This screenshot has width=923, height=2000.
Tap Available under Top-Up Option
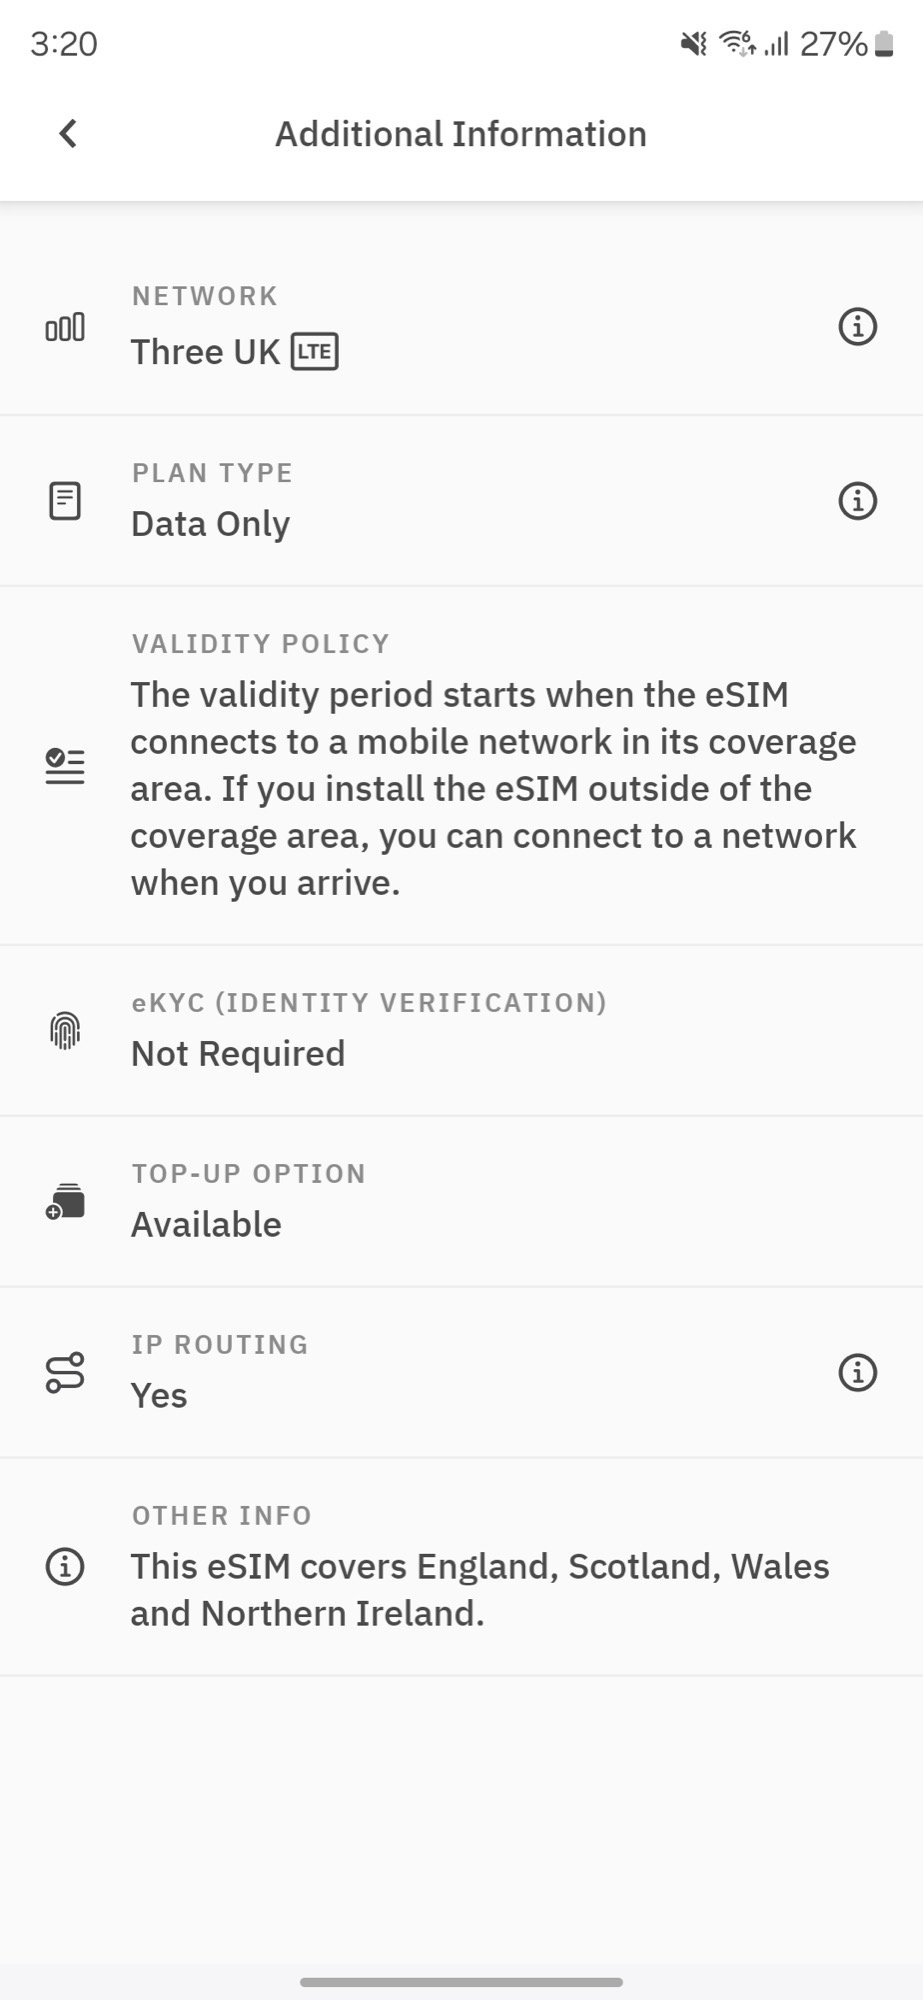pyautogui.click(x=206, y=1225)
